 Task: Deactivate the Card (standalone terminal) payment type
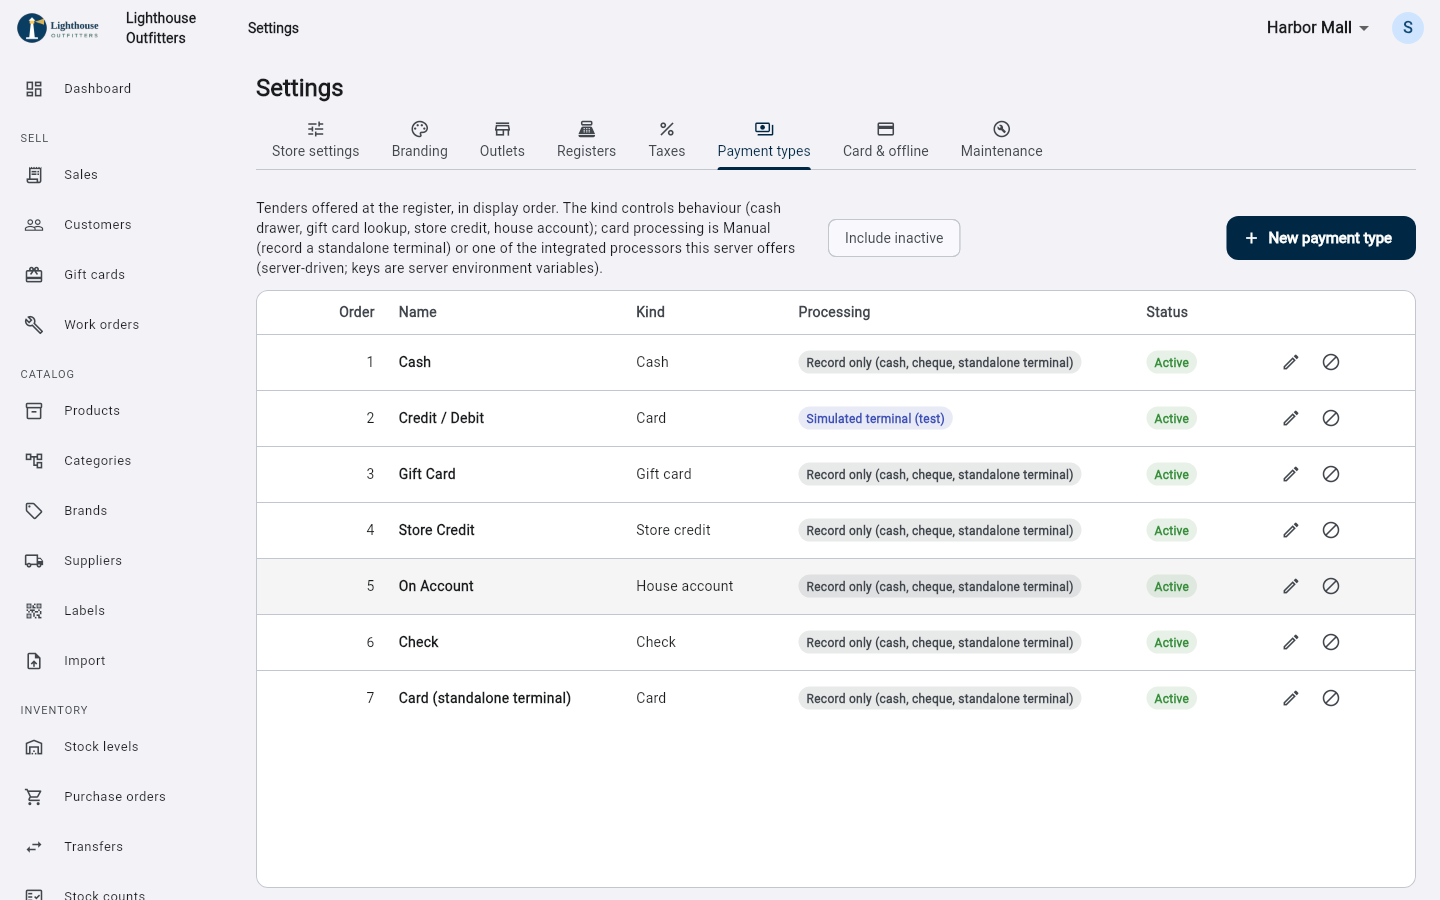(1331, 698)
